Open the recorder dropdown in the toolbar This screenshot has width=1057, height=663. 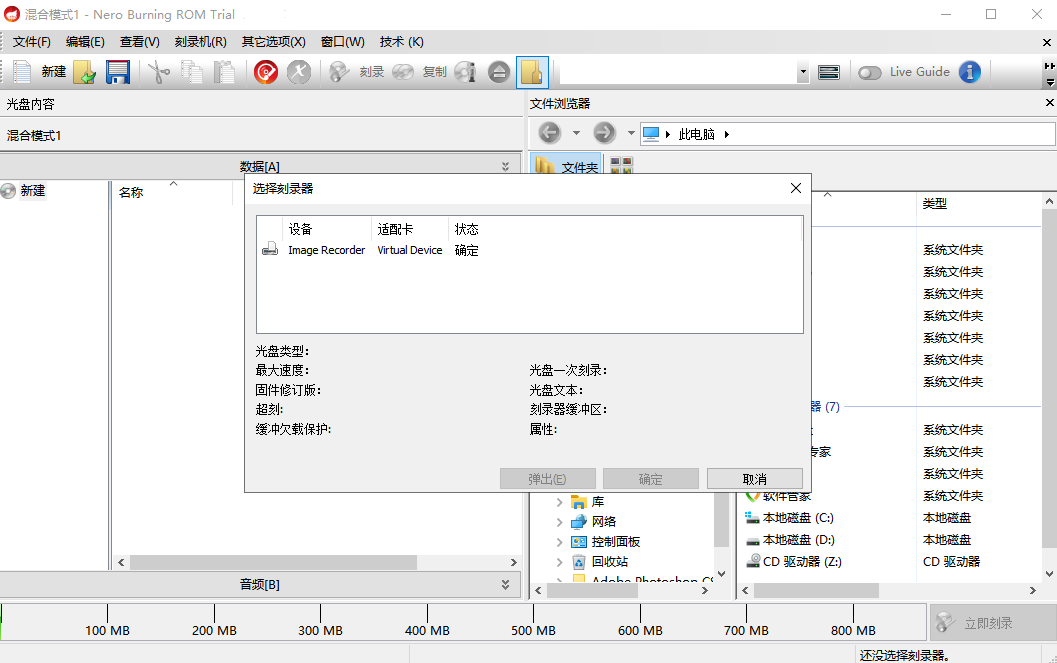tap(803, 72)
